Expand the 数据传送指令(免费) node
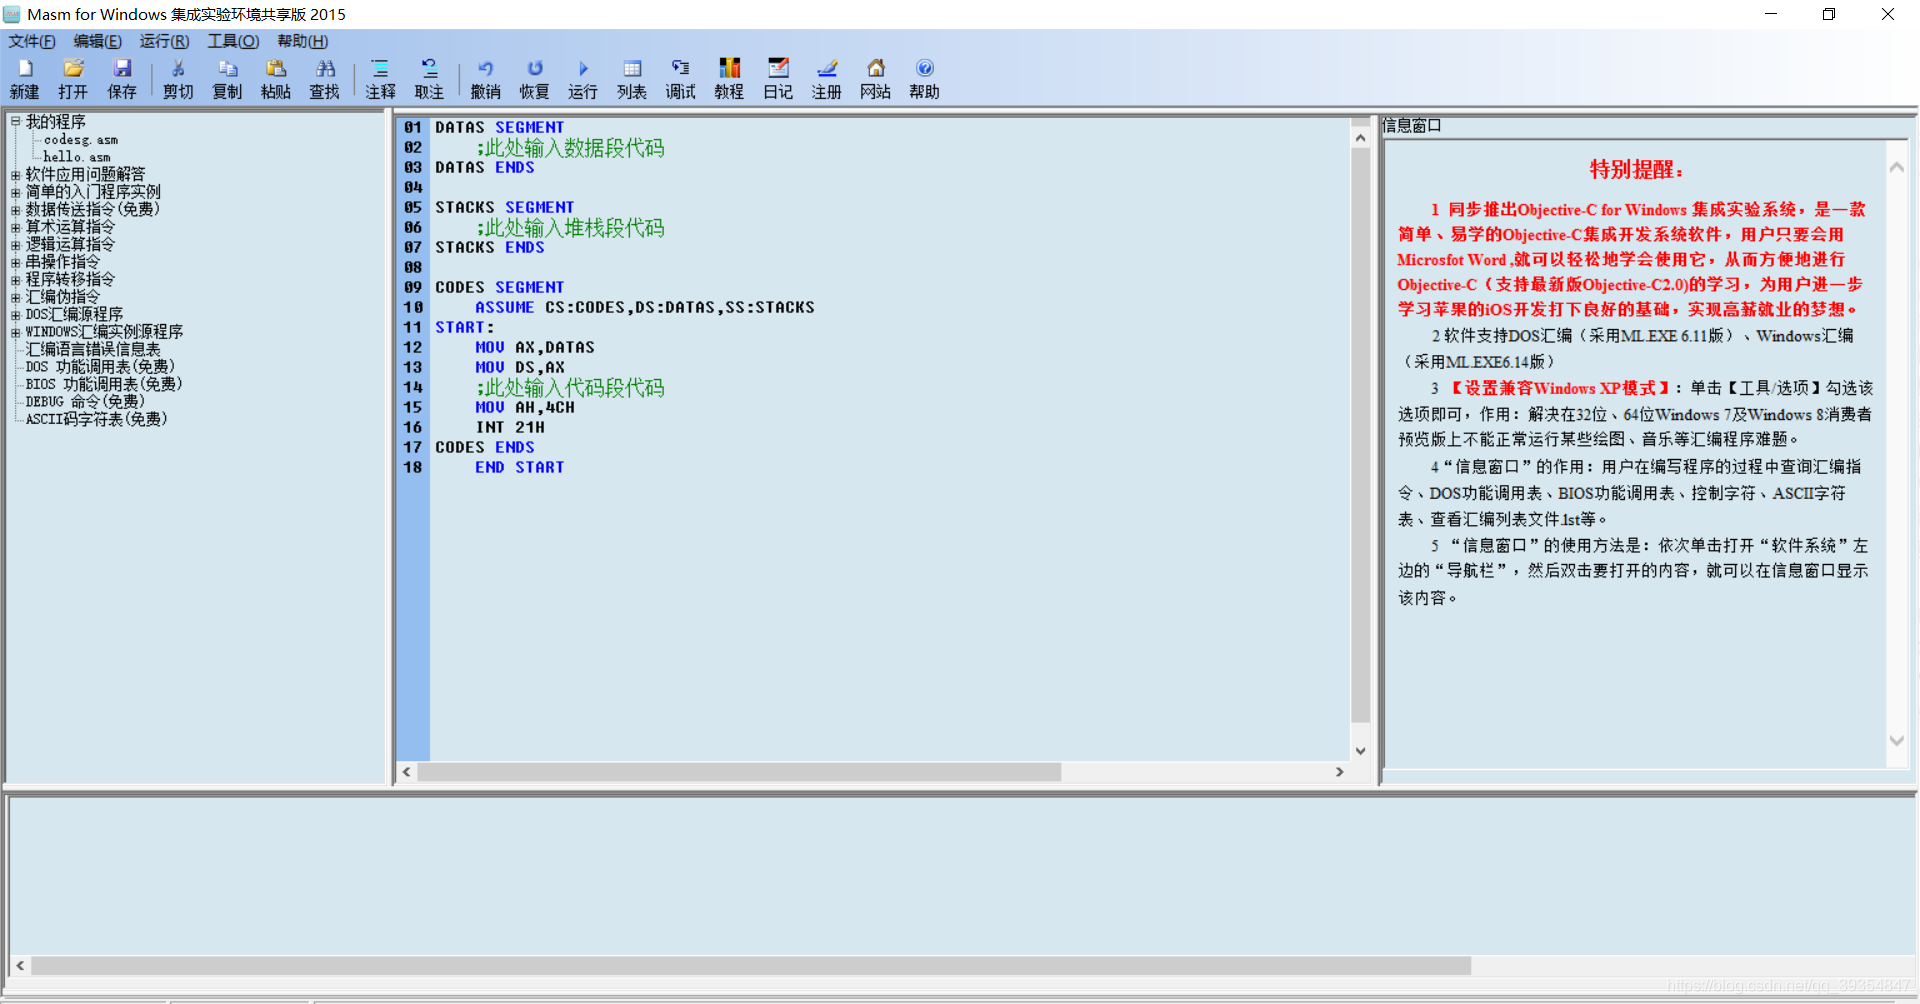 15,210
